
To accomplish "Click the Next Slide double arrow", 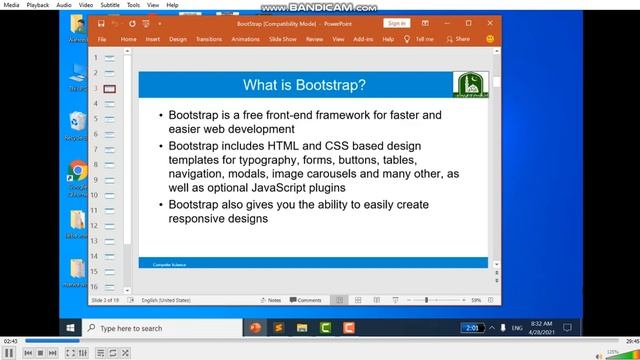I will [x=496, y=280].
